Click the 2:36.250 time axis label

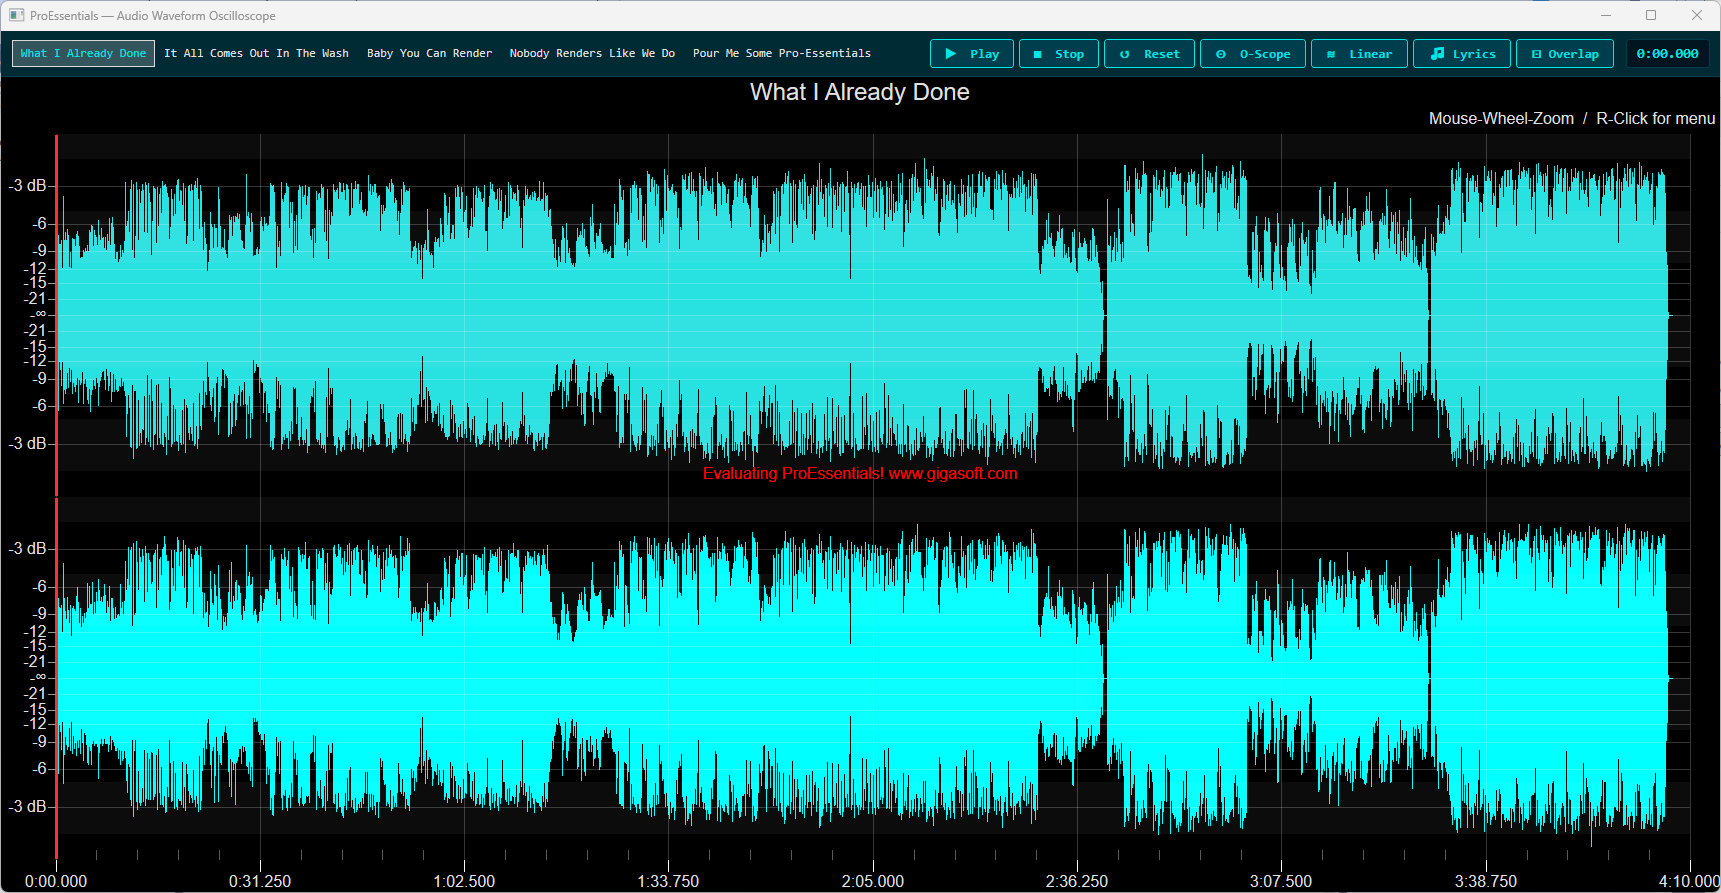[1077, 881]
